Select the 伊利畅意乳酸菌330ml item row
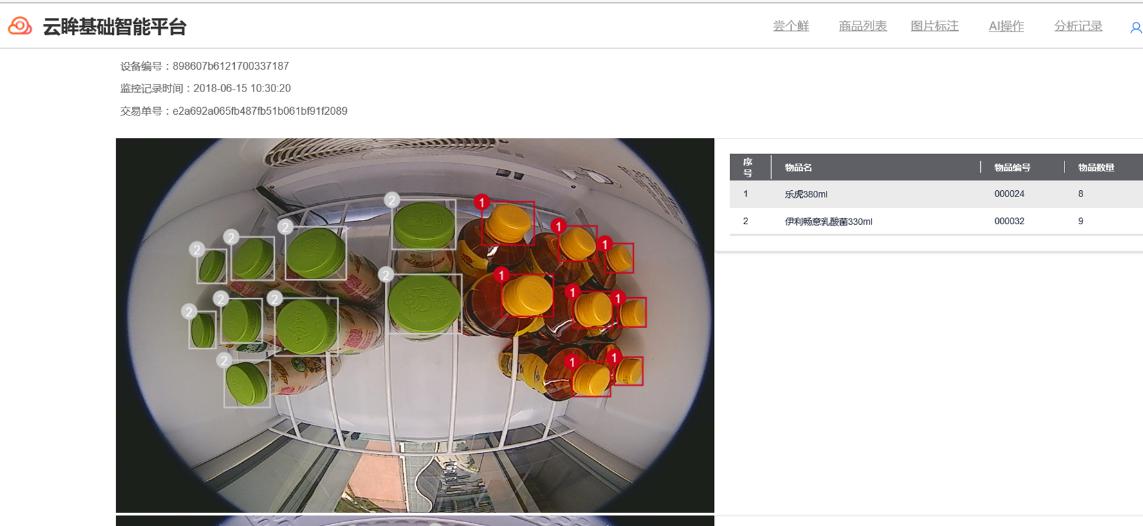Viewport: 1143px width, 526px height. click(936, 221)
